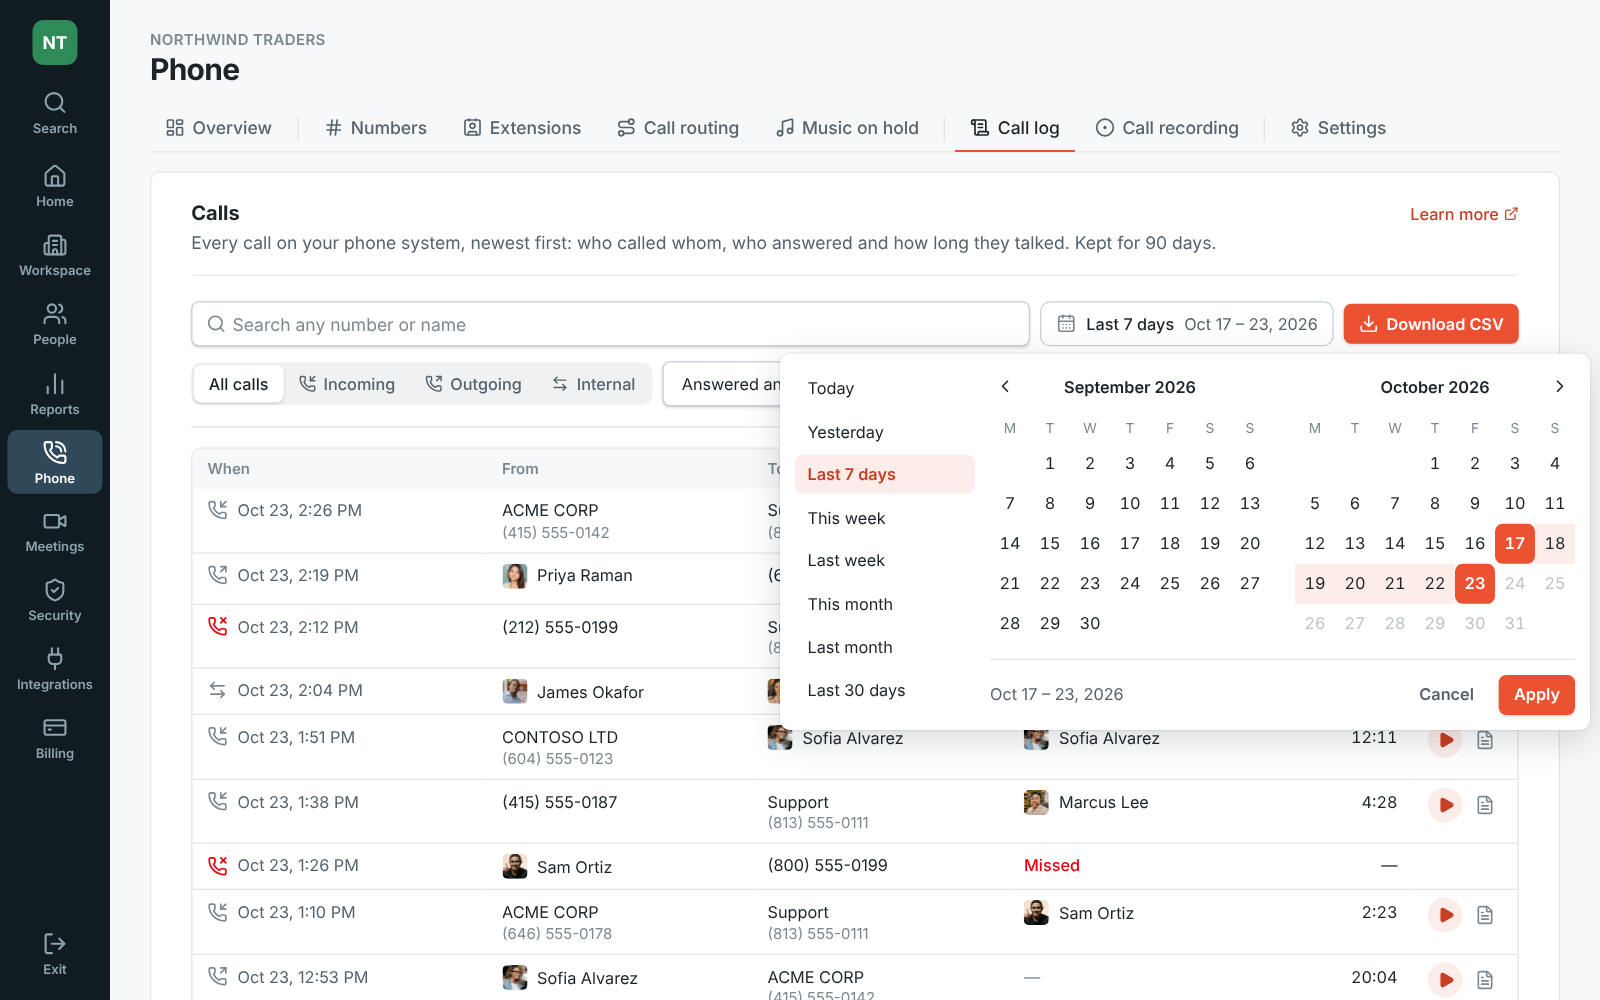This screenshot has width=1600, height=1000.
Task: Open the Workspace section
Action: [55, 256]
